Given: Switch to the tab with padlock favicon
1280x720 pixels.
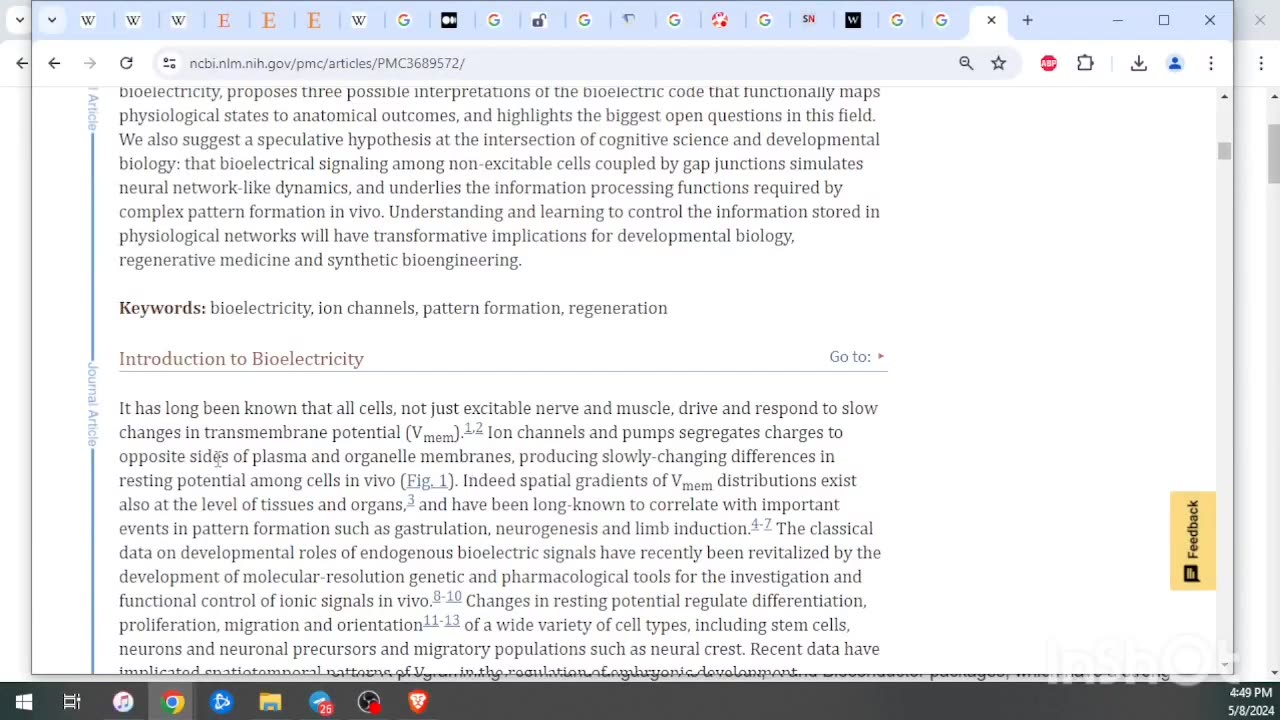Looking at the screenshot, I should point(539,20).
